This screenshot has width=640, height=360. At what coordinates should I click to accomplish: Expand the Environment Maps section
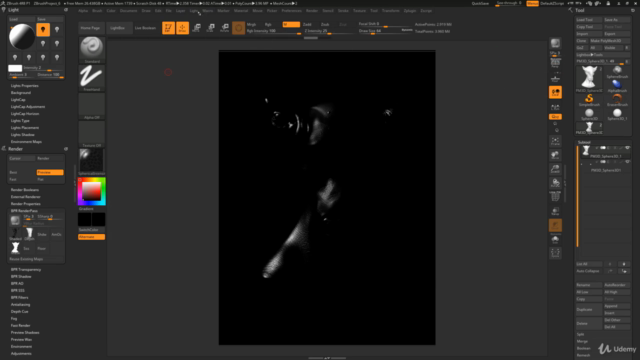point(26,142)
